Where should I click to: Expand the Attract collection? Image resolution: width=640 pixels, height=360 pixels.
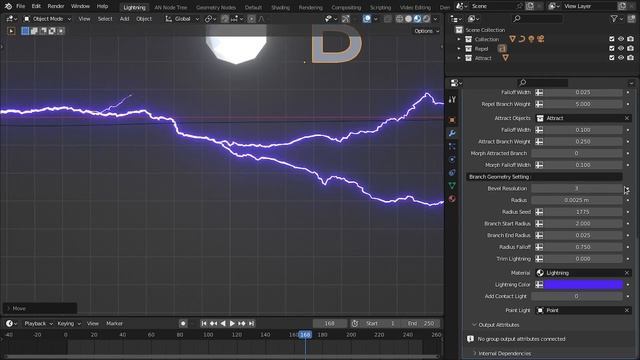coord(459,58)
